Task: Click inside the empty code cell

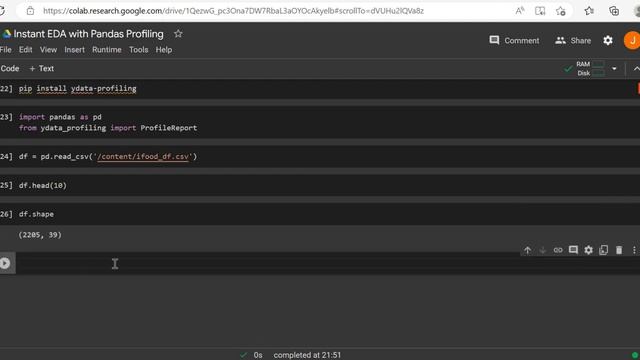Action: click(328, 263)
